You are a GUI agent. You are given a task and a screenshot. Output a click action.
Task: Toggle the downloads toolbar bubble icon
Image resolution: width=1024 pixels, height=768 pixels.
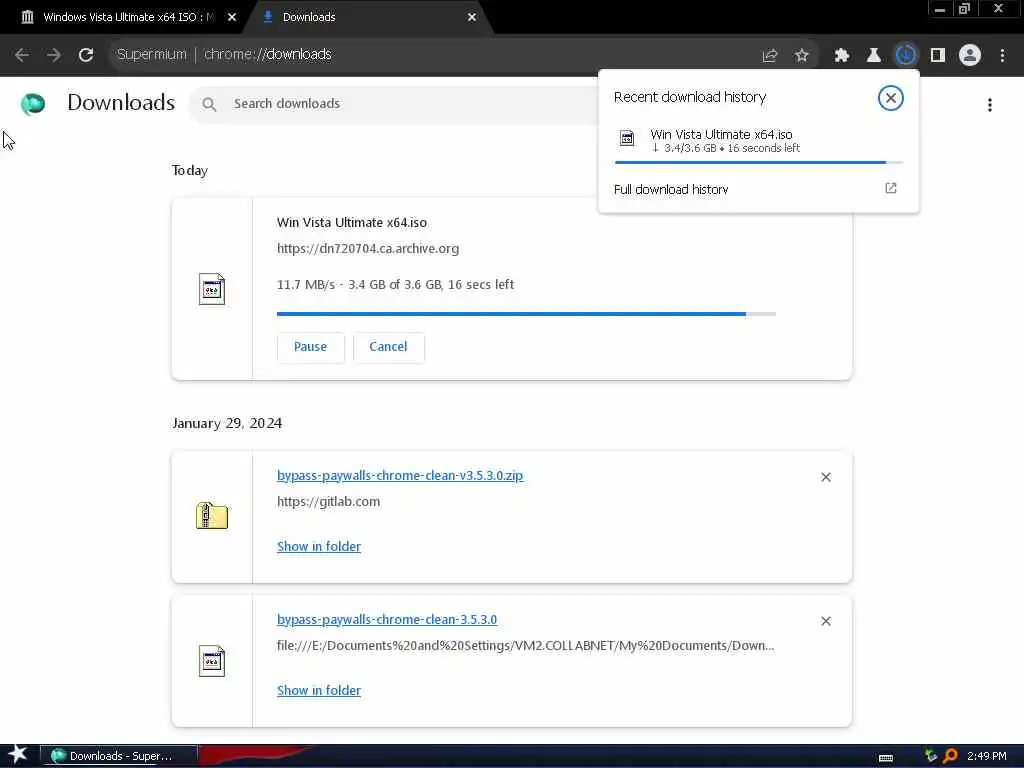point(906,56)
